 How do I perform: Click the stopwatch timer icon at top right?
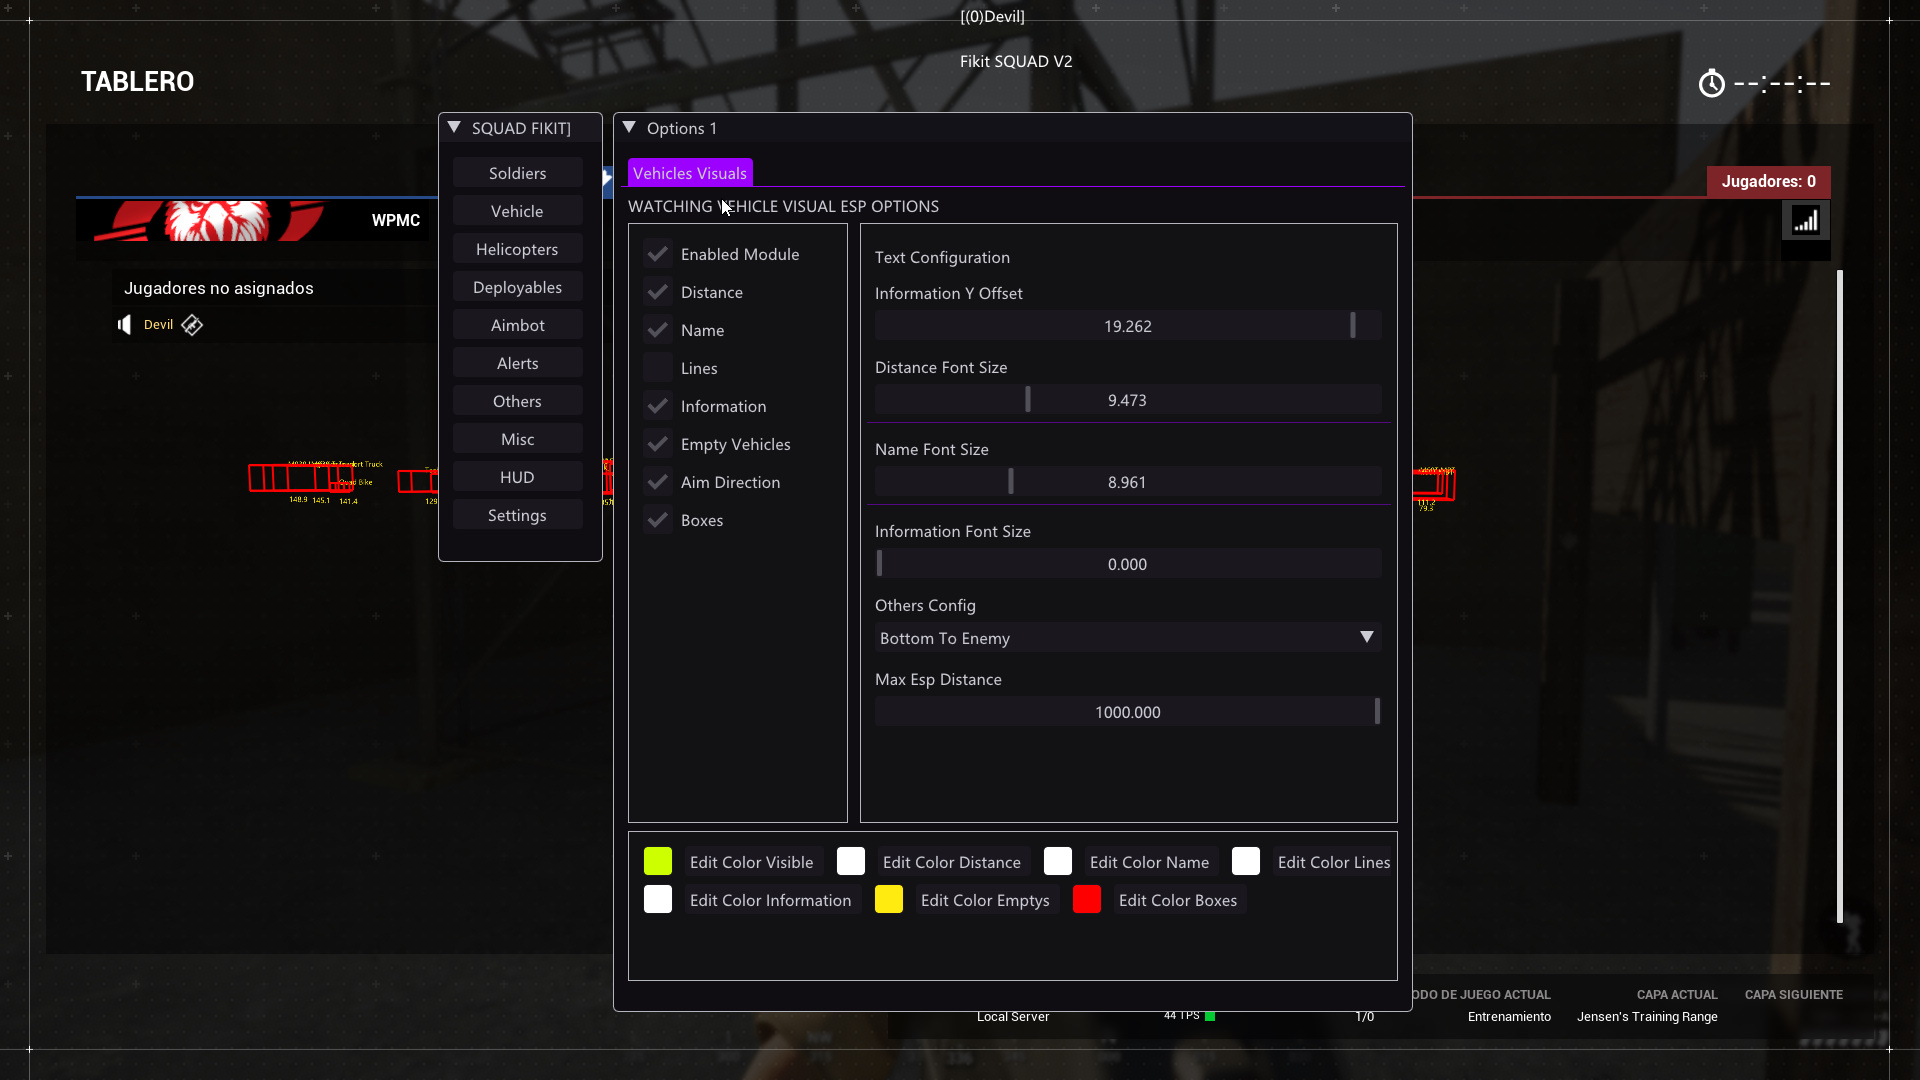click(1711, 84)
